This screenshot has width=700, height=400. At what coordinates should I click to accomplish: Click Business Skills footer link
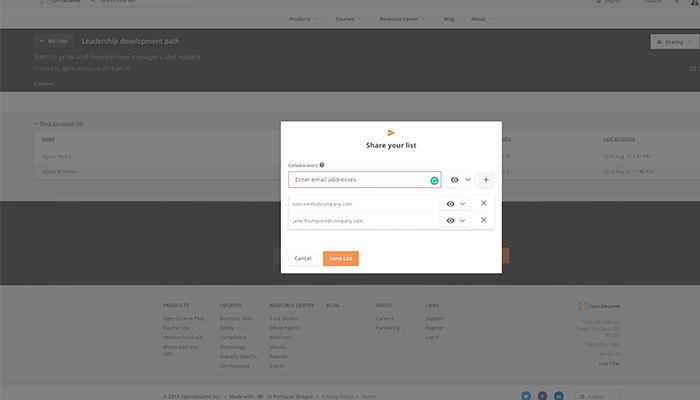[236, 319]
